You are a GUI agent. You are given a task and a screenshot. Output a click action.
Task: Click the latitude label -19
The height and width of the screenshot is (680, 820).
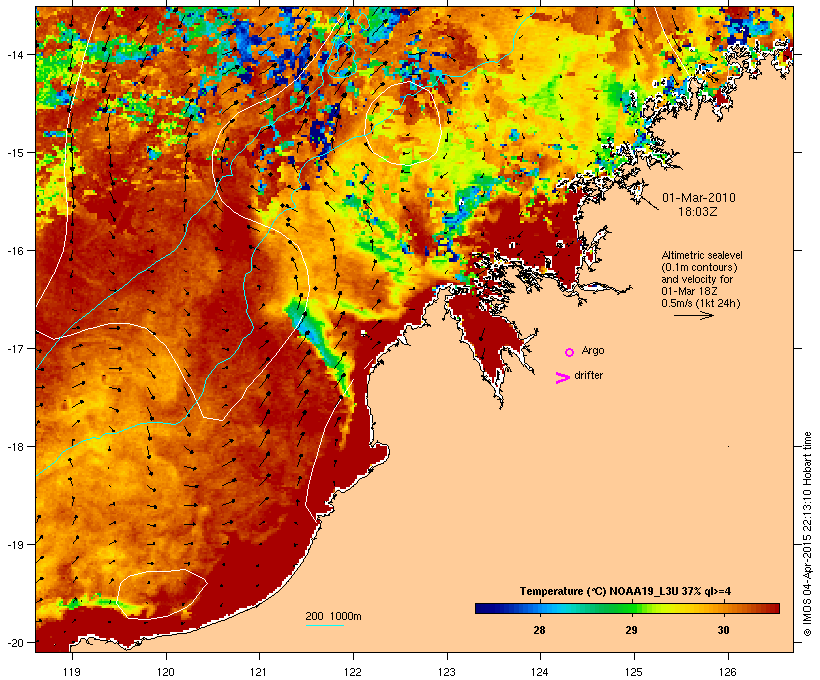click(x=15, y=545)
